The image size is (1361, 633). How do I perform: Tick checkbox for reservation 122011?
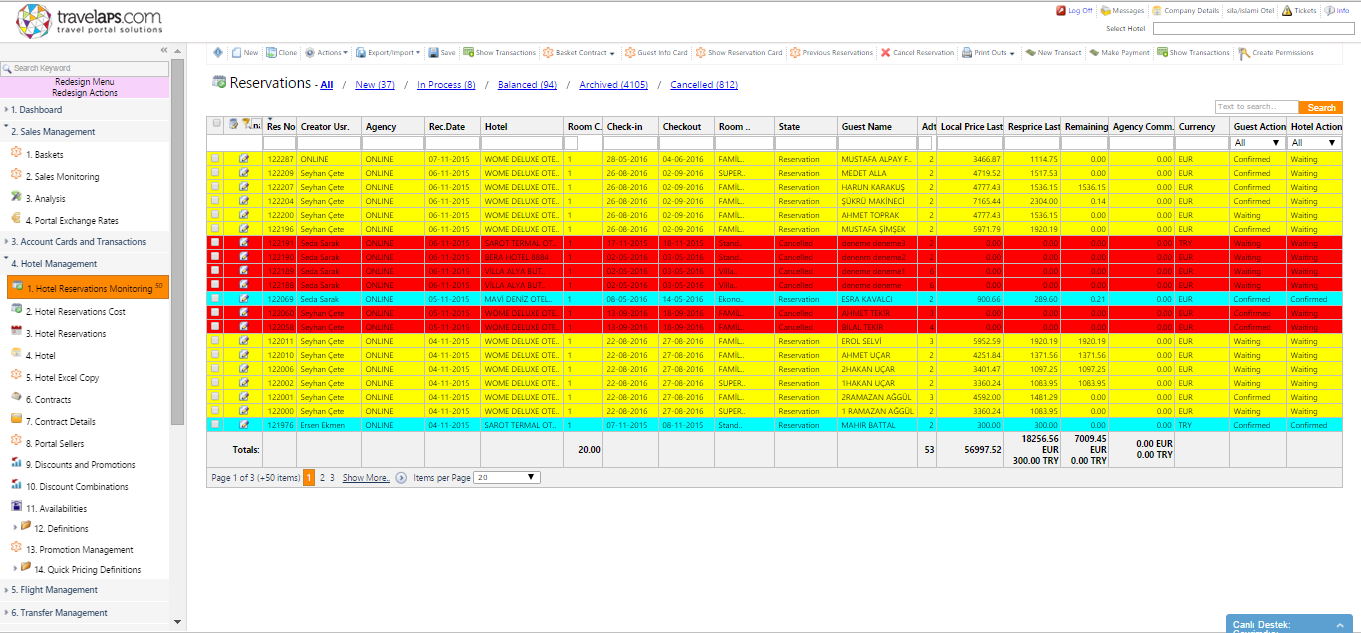pos(215,341)
